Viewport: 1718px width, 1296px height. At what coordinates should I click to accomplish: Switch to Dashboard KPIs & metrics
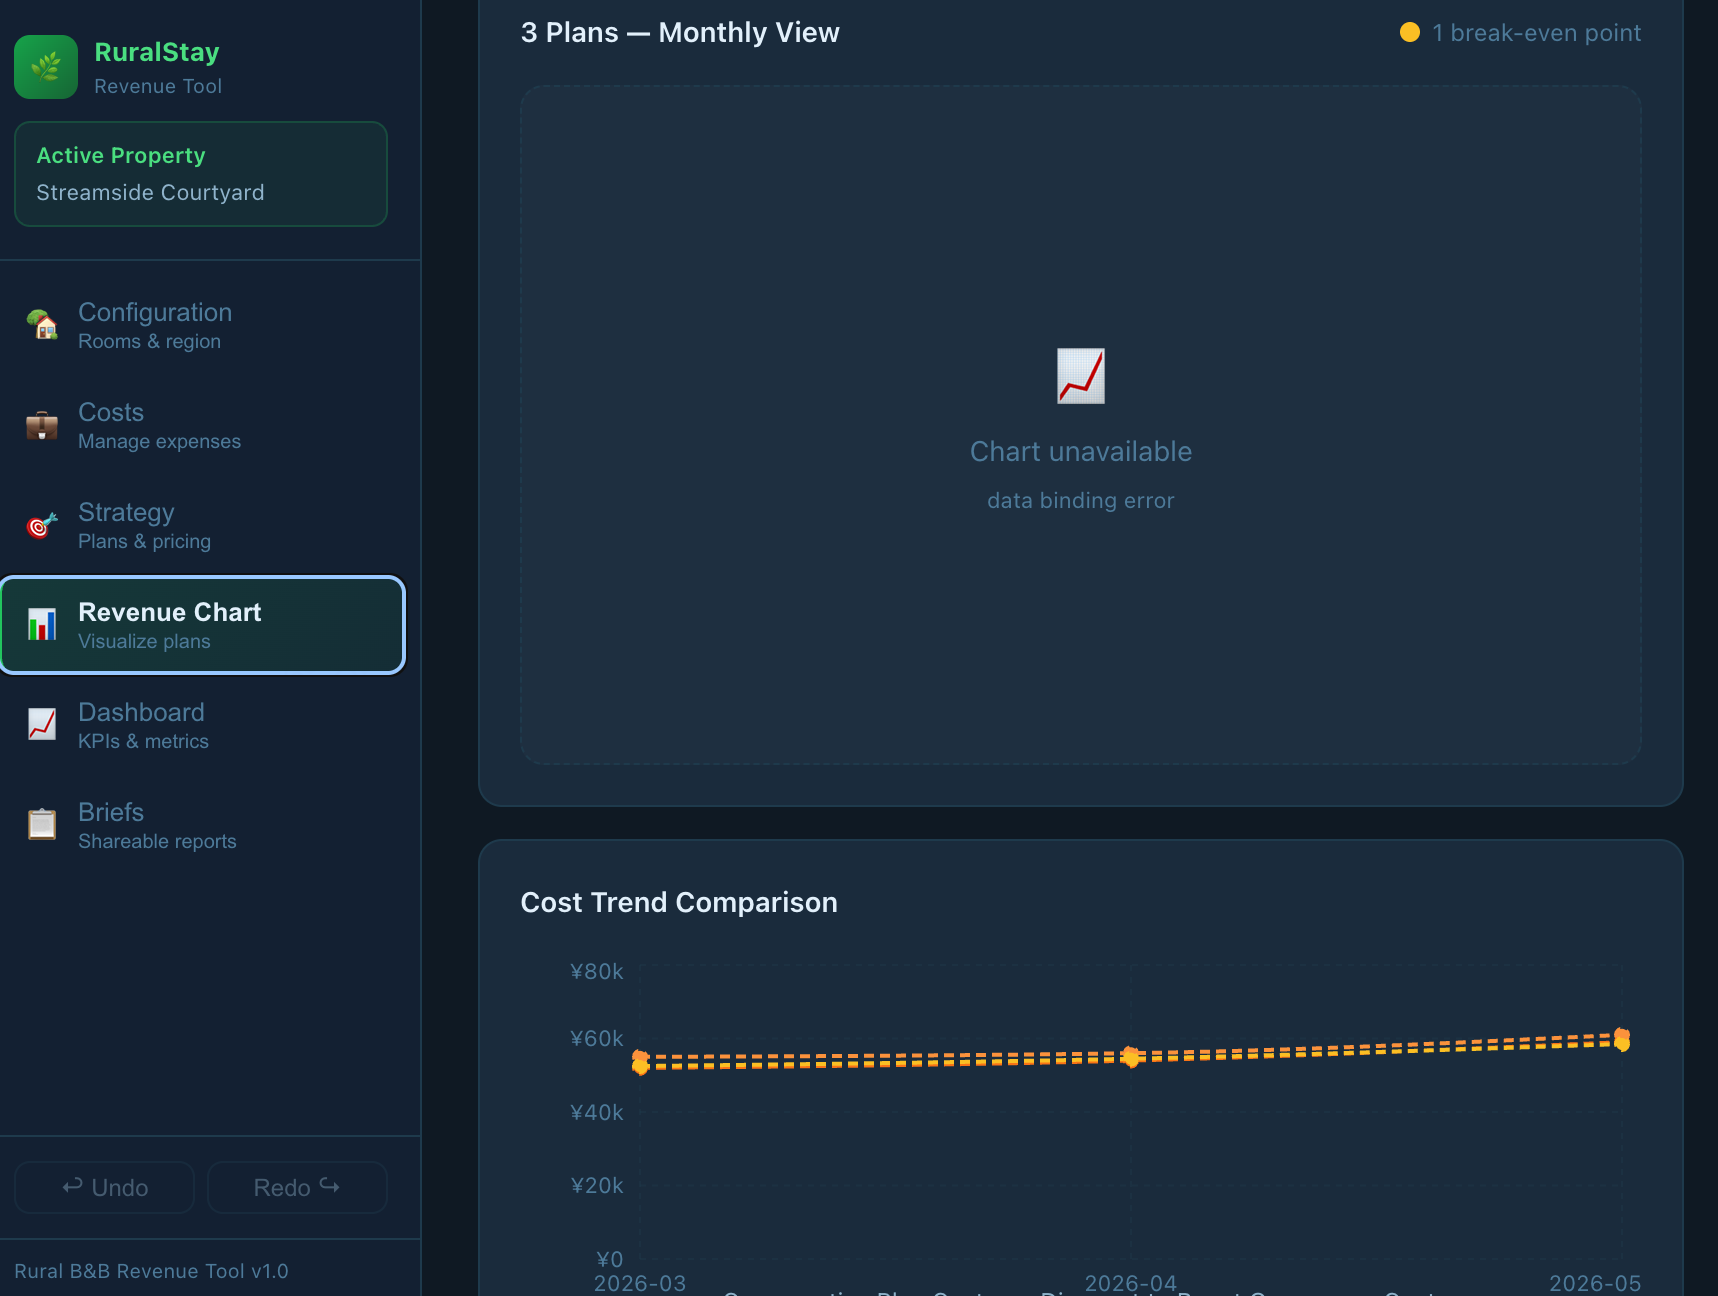pyautogui.click(x=203, y=725)
